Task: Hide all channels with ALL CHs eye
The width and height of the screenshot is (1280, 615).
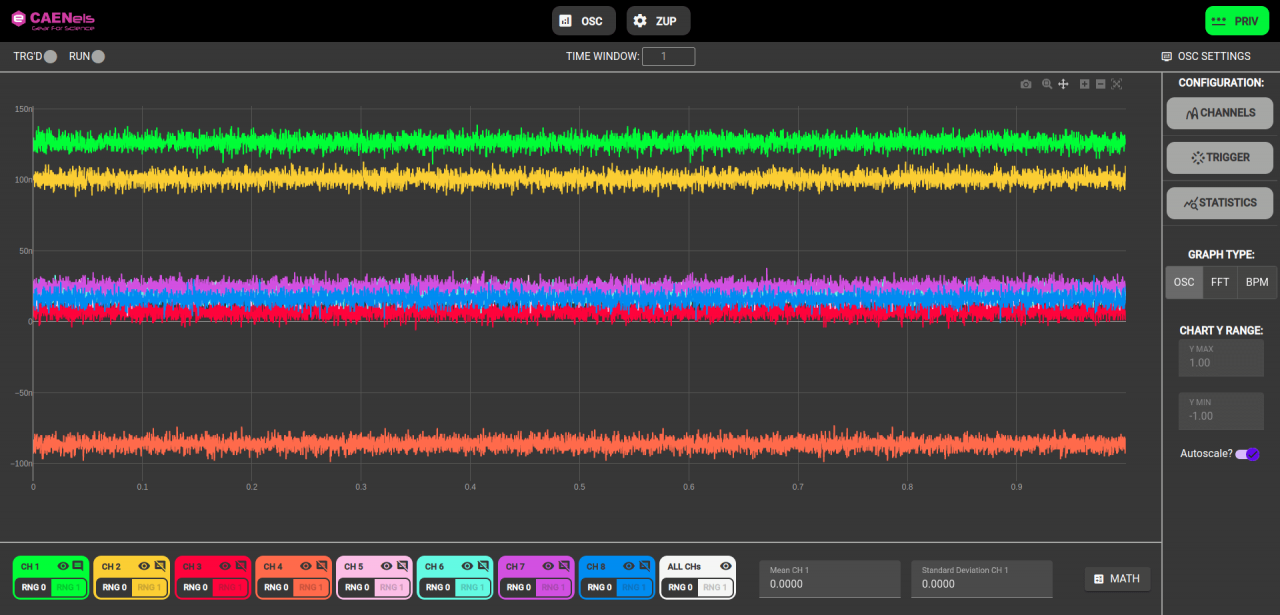Action: [726, 566]
